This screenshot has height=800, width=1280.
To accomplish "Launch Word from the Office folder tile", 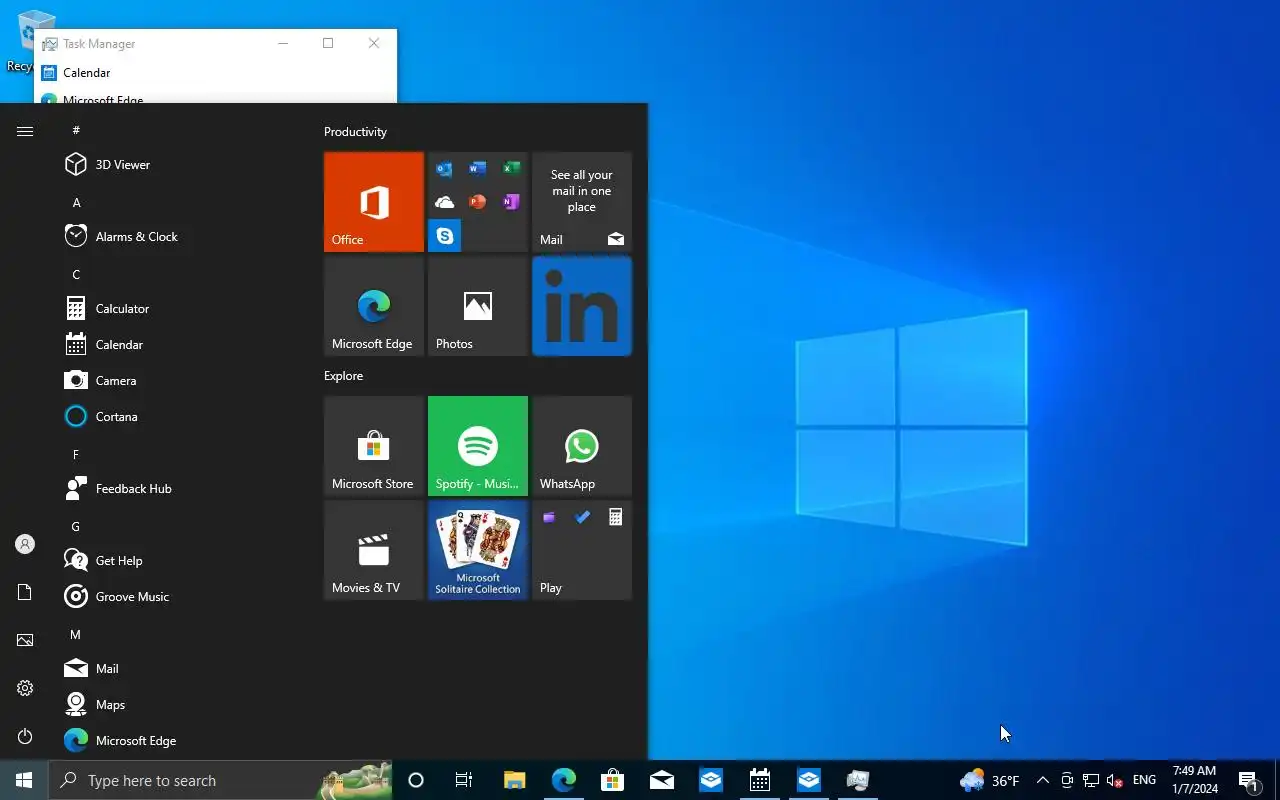I will click(478, 169).
